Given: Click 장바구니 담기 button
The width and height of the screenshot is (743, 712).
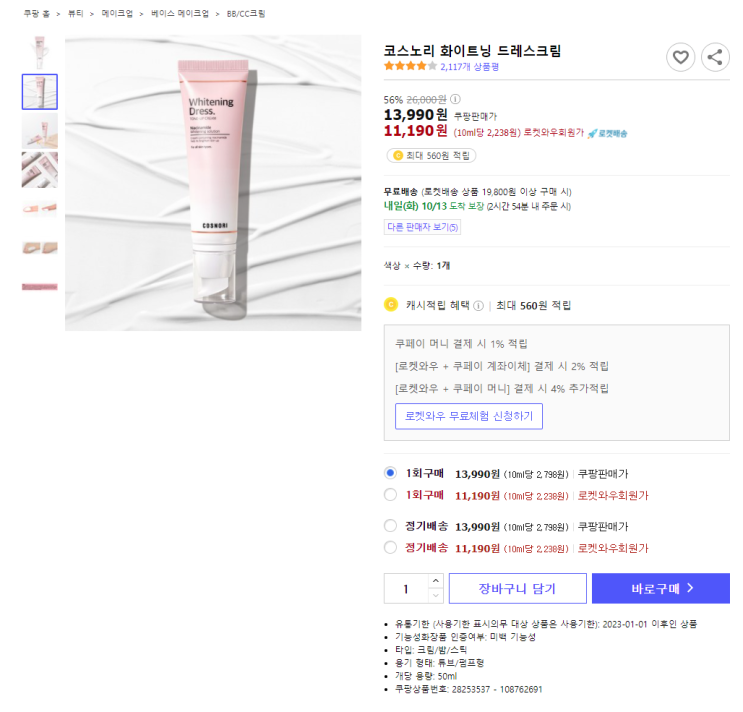Looking at the screenshot, I should (517, 588).
